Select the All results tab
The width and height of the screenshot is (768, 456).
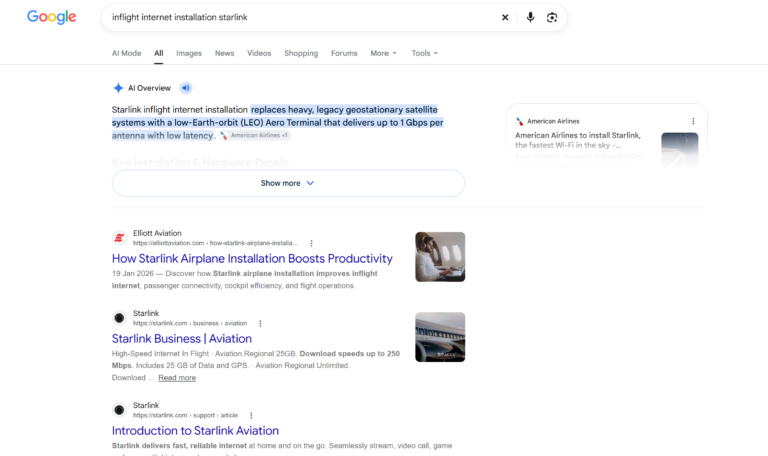coord(159,53)
